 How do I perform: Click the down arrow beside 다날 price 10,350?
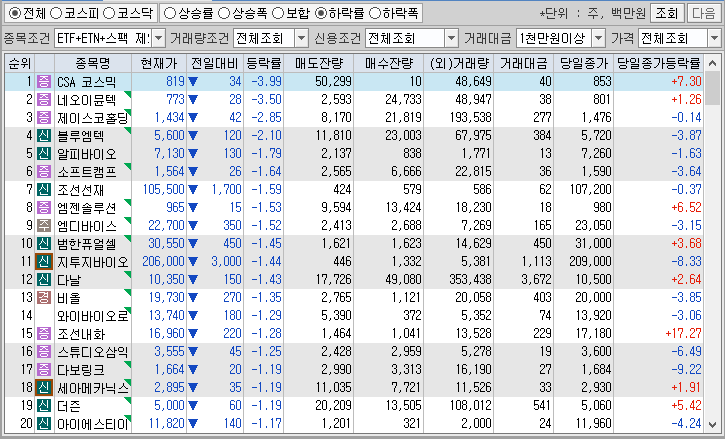pyautogui.click(x=193, y=280)
